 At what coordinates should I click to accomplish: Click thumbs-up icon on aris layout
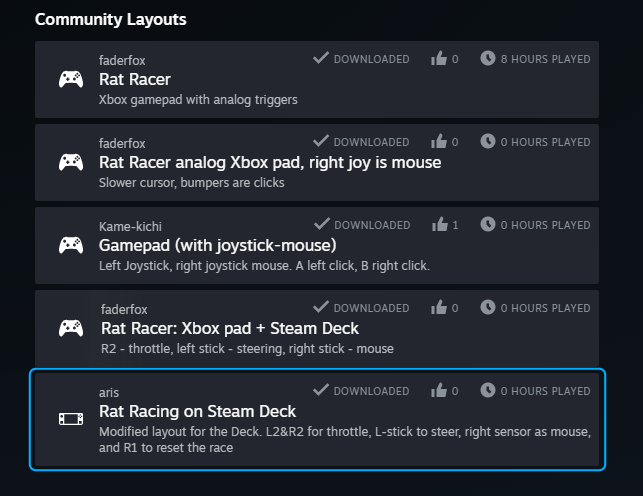click(439, 391)
